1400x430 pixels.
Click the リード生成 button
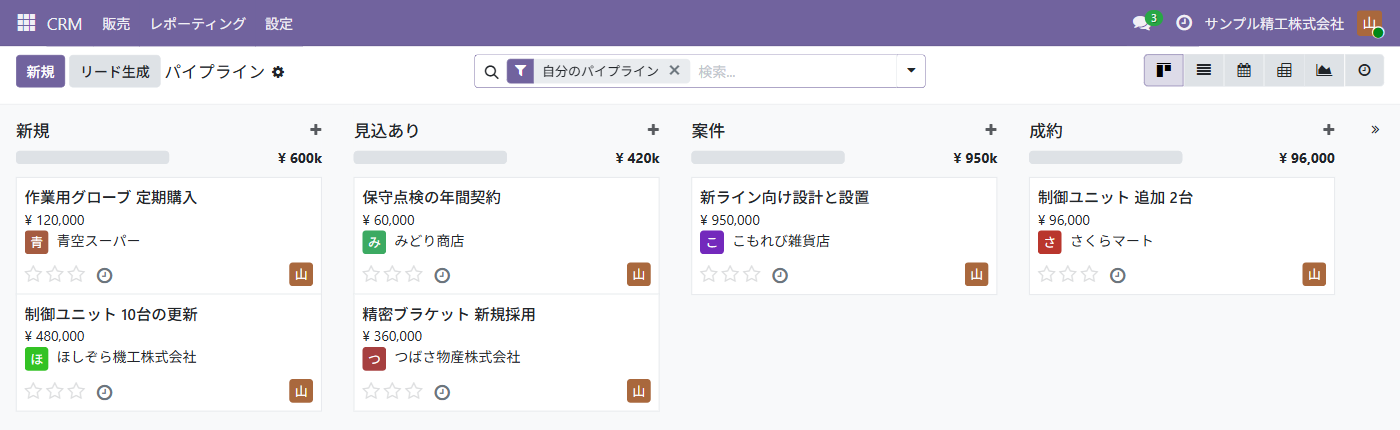[x=115, y=72]
